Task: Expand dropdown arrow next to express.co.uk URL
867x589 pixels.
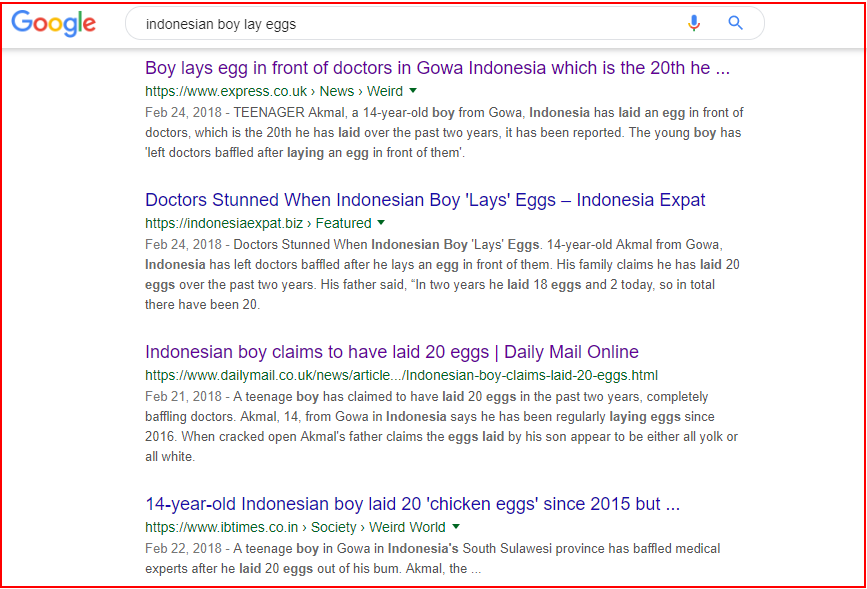Action: point(413,91)
